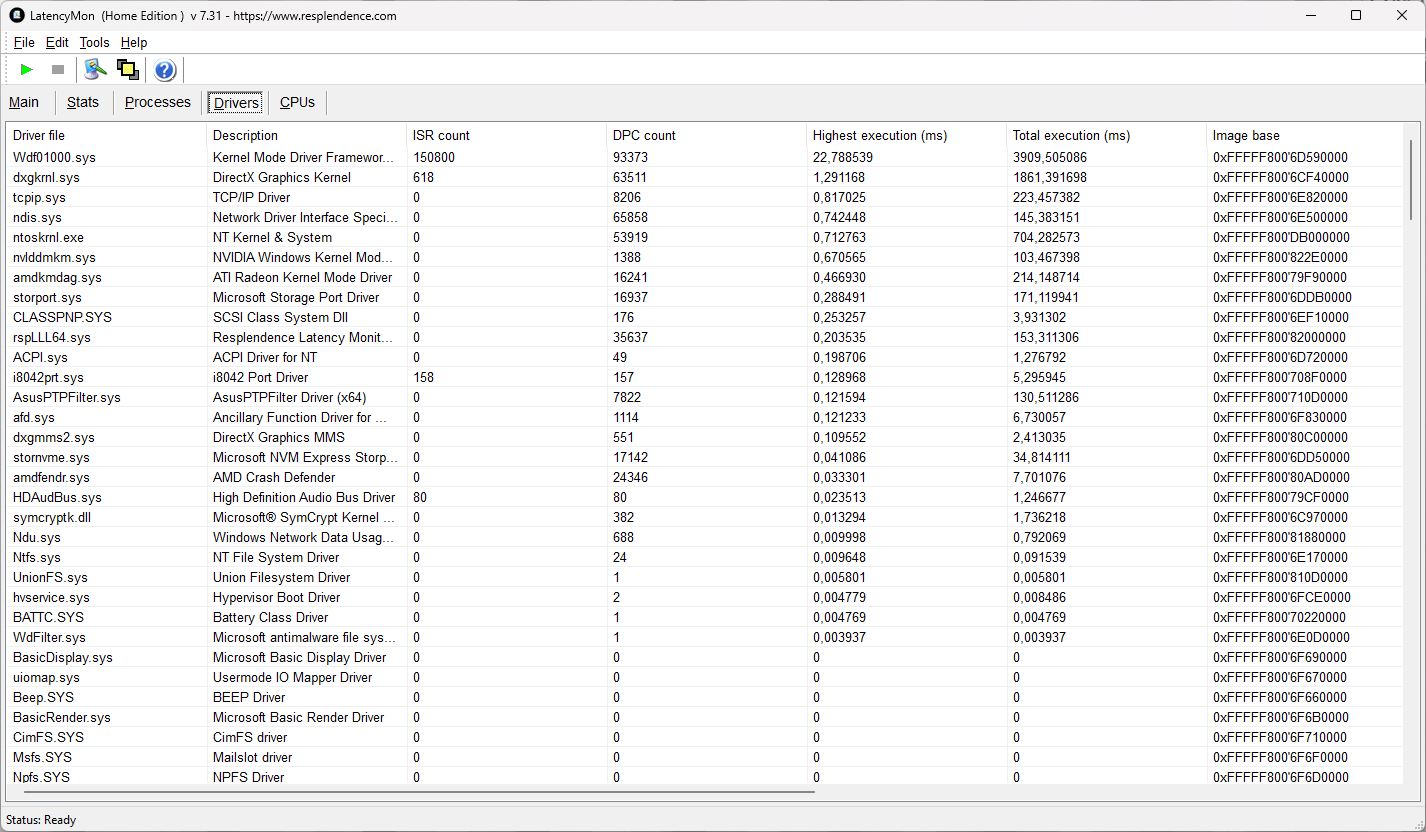Click the LatencyMon app icon in title bar
This screenshot has height=832, width=1426.
click(16, 15)
